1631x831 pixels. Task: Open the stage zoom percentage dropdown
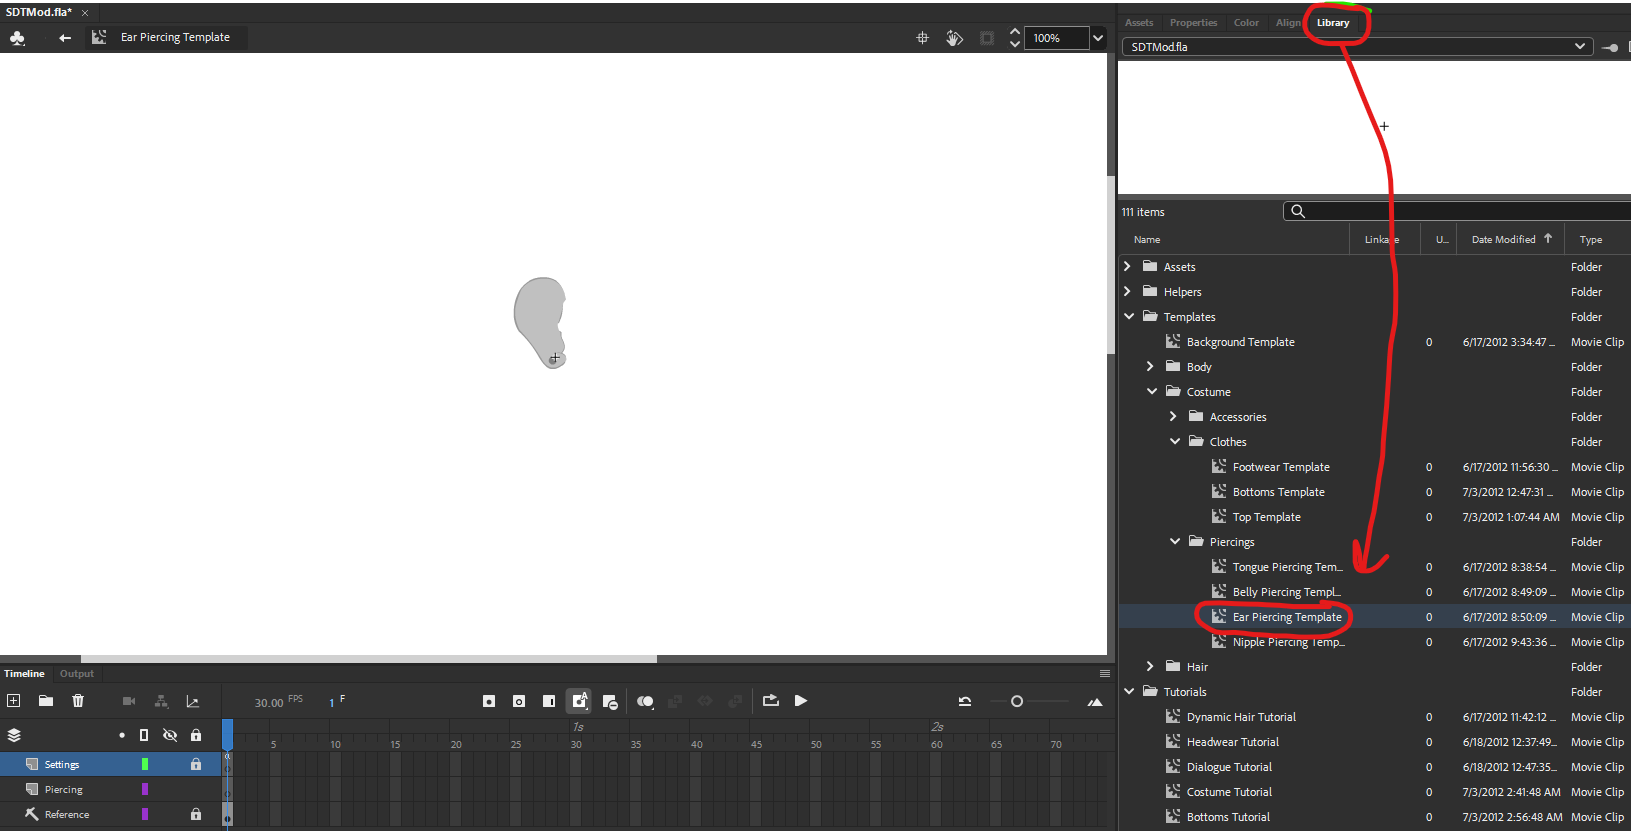(x=1098, y=38)
